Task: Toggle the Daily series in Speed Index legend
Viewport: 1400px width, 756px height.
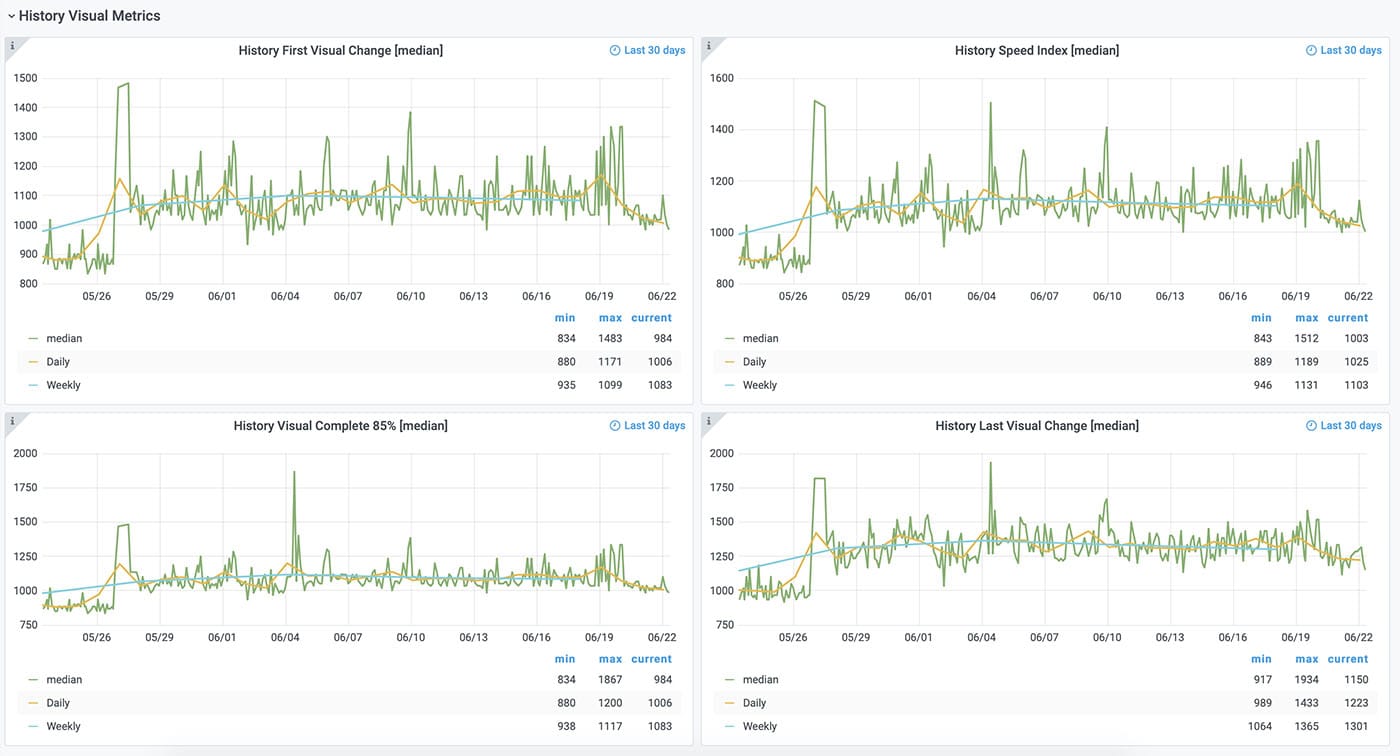Action: (753, 361)
